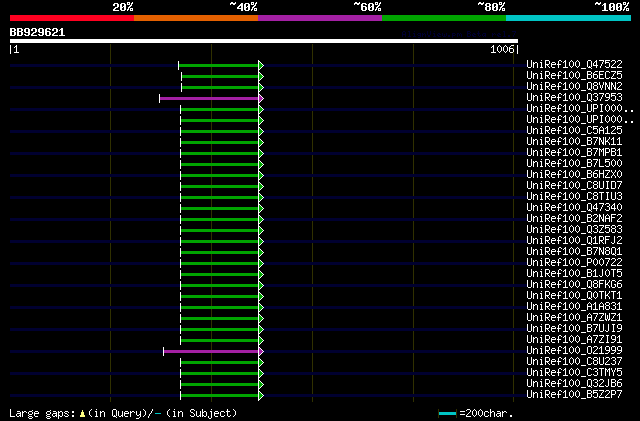Click the green alignment bar for P00722
This screenshot has height=421, width=640.
pyautogui.click(x=220, y=264)
